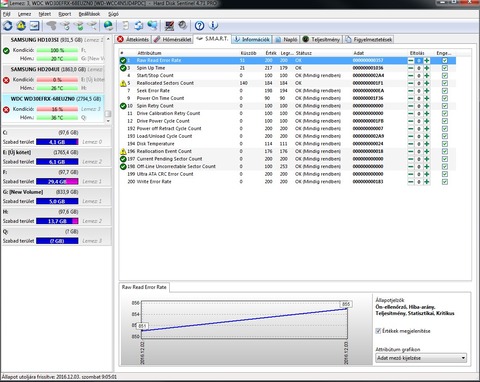Viewport: 480px width, 382px height.
Task: Click the minus offset button for Disk Temperature
Action: [411, 144]
